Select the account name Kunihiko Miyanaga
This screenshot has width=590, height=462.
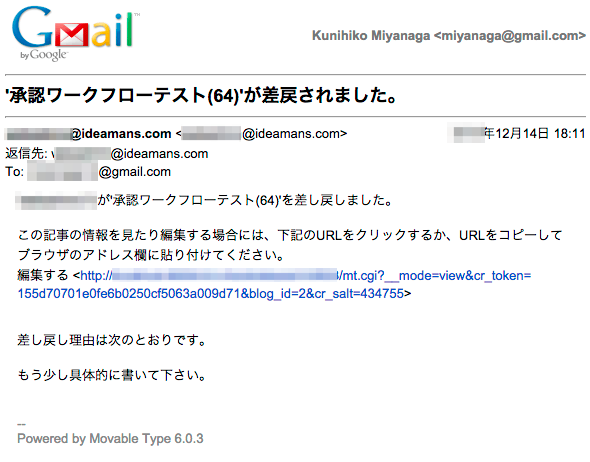pyautogui.click(x=371, y=35)
